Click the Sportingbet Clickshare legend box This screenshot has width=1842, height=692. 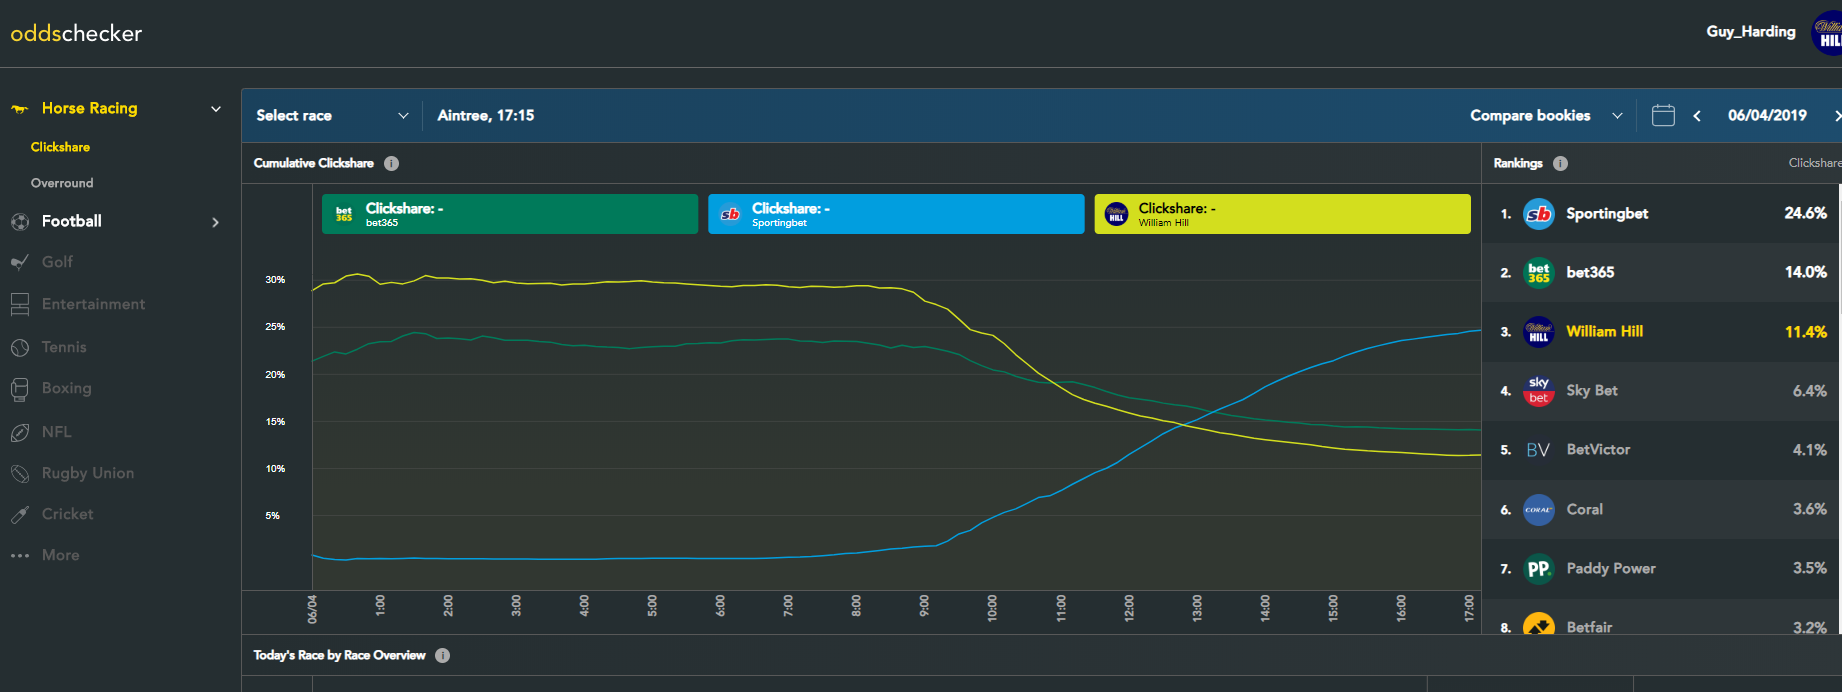click(x=896, y=214)
